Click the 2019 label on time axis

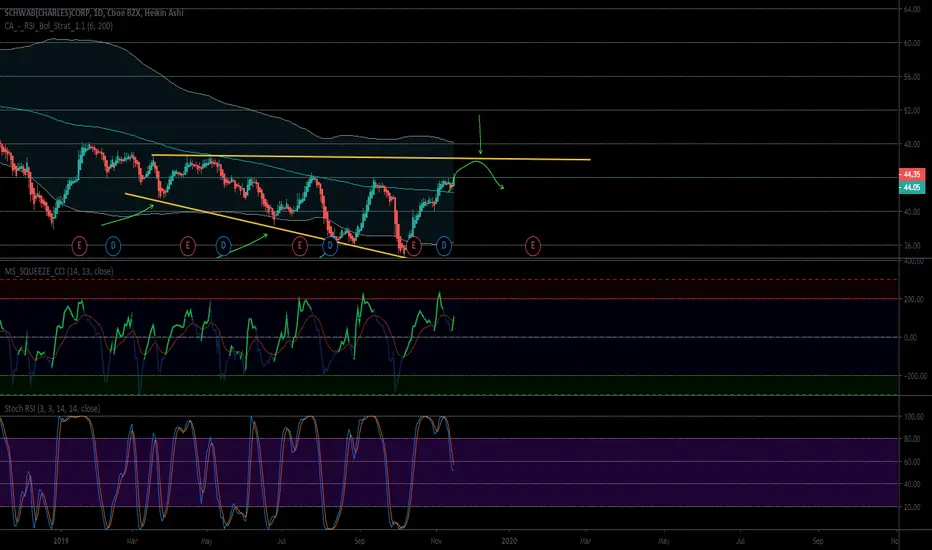61,541
